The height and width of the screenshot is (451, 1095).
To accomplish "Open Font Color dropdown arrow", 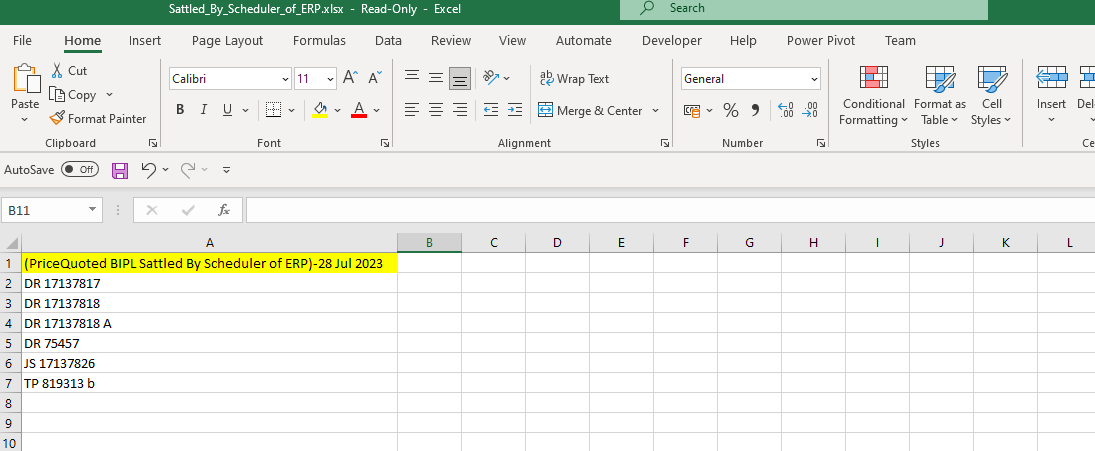I will click(376, 110).
